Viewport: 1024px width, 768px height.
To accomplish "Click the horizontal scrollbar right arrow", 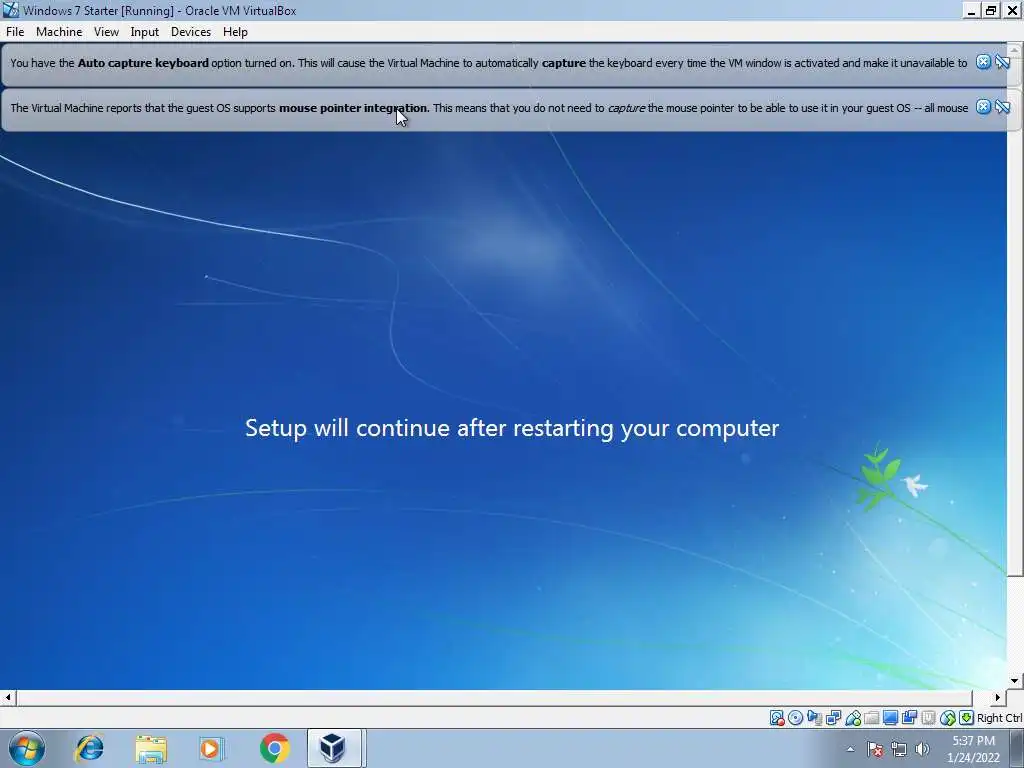I will pyautogui.click(x=997, y=697).
